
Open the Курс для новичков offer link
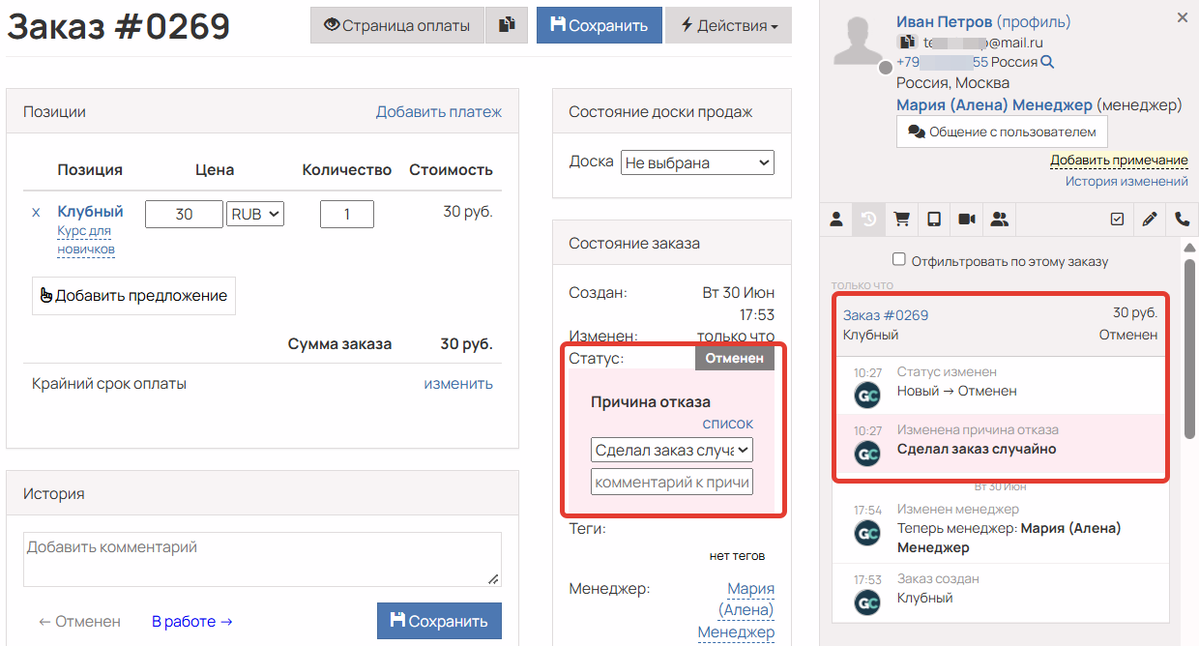86,240
